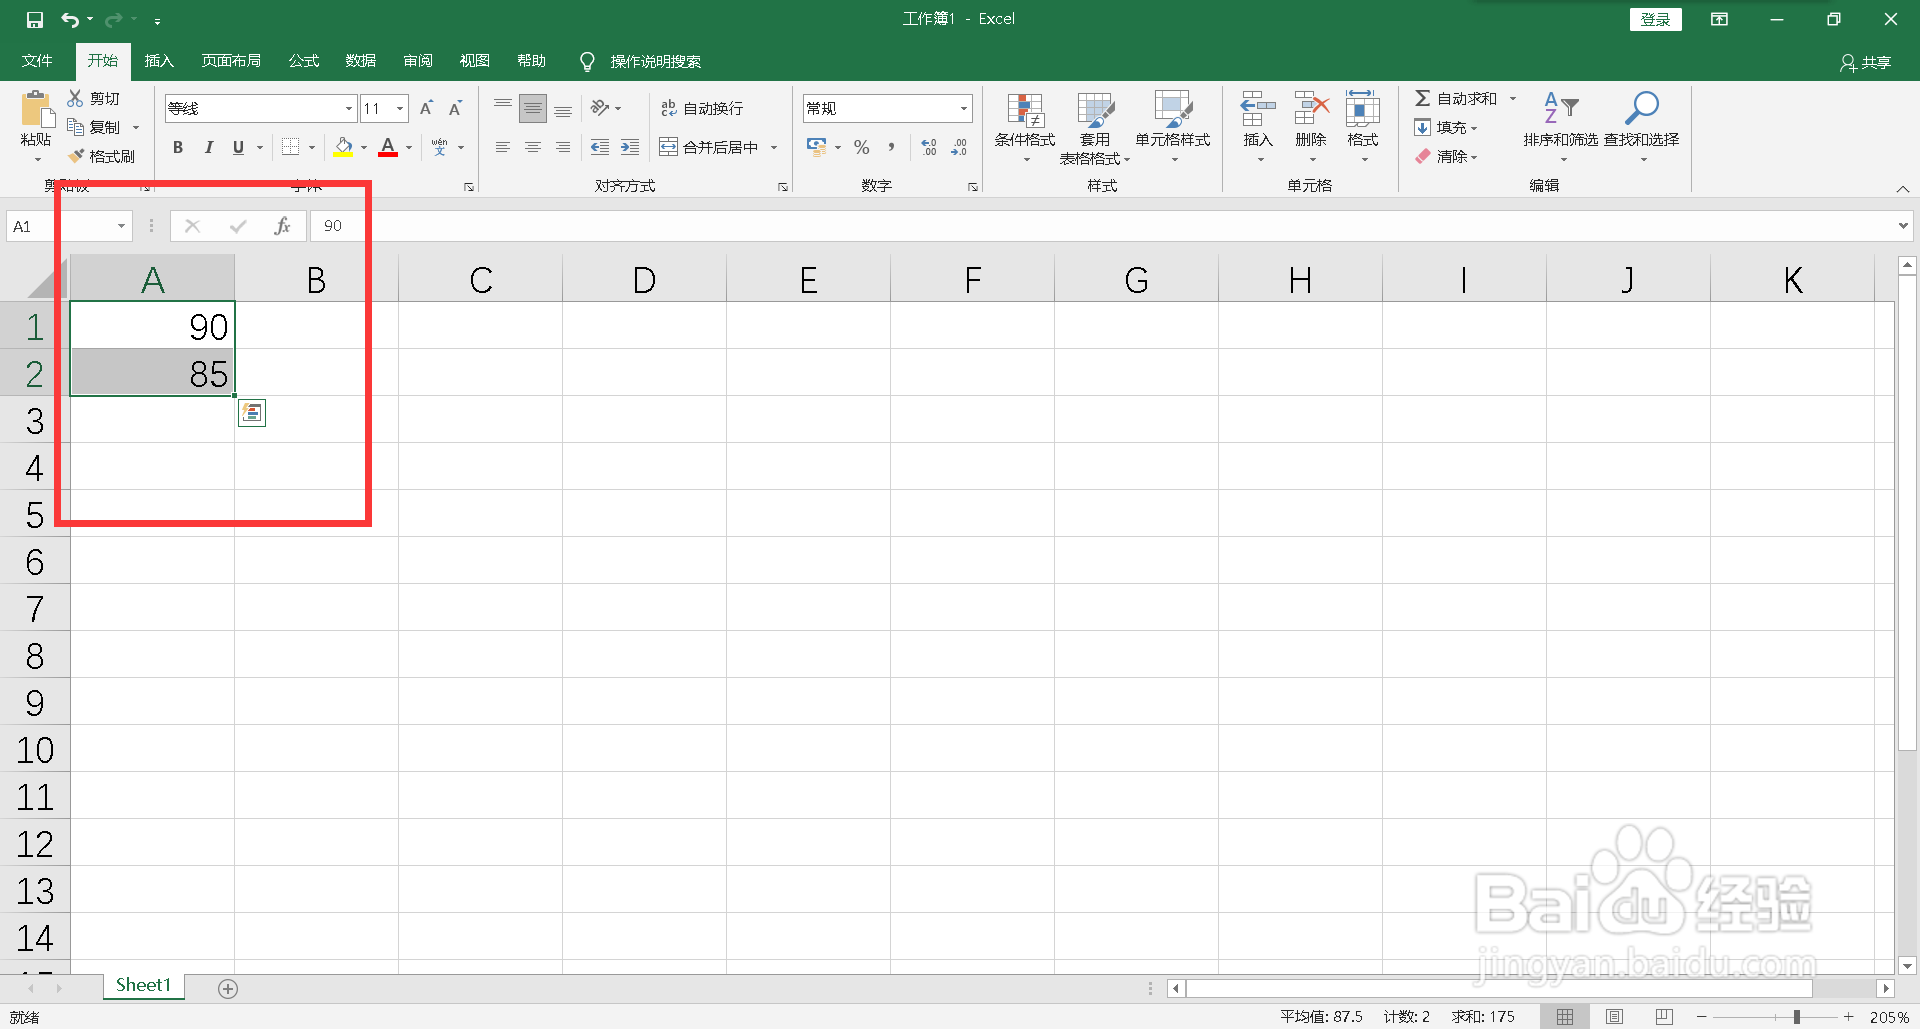Screen dimensions: 1920x1029
Task: Click the Cut scissors icon
Action: (x=75, y=98)
